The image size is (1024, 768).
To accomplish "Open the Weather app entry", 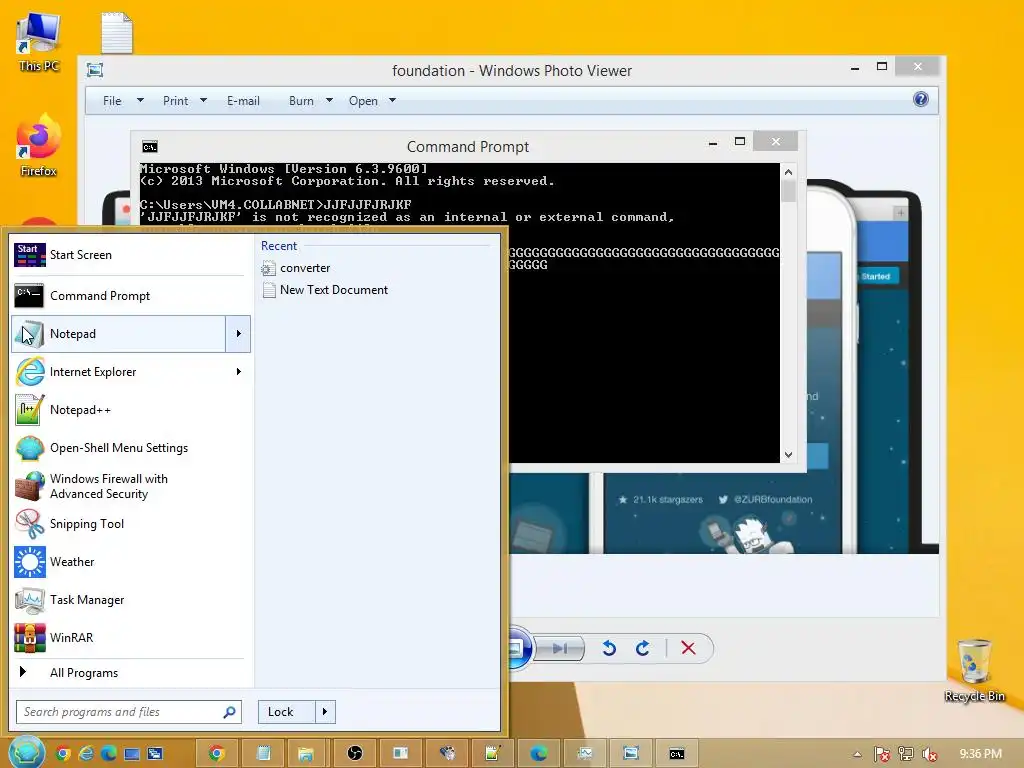I will pyautogui.click(x=129, y=562).
